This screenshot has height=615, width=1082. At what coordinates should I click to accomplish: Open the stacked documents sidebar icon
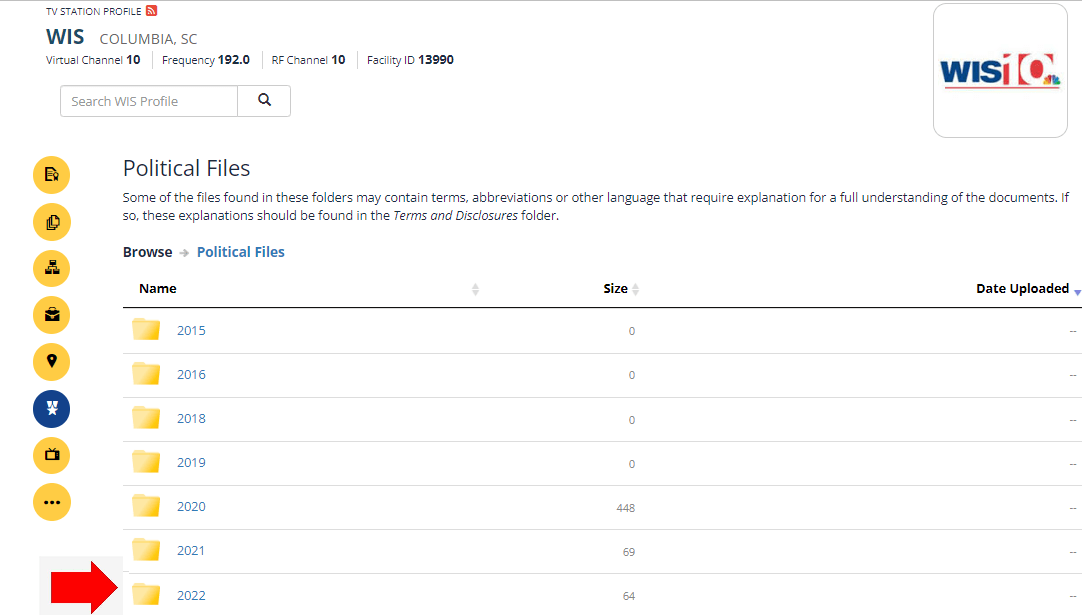point(52,221)
